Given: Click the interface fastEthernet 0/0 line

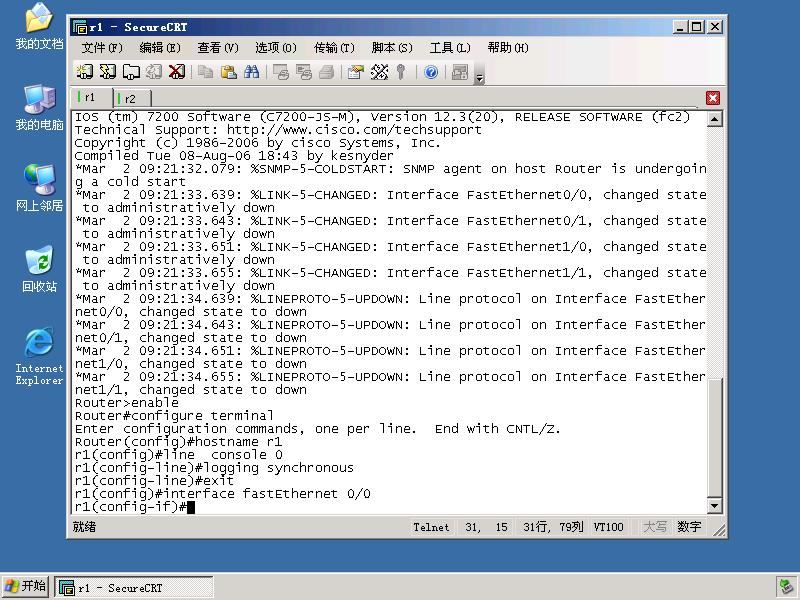Looking at the screenshot, I should coord(222,494).
